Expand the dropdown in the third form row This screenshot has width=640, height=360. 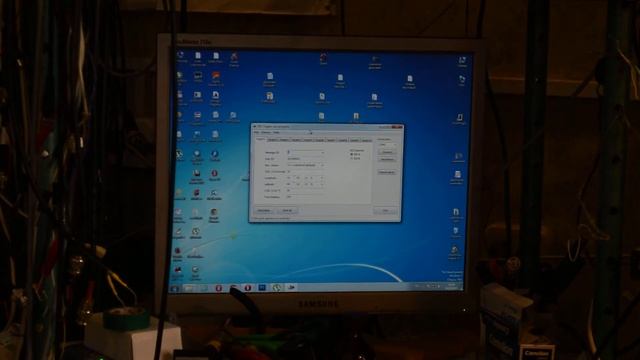pos(322,165)
